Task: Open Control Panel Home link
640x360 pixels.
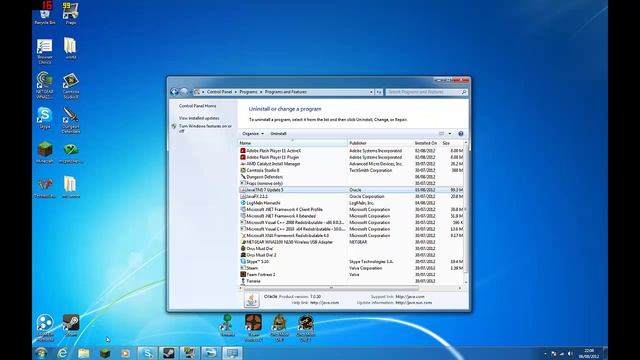Action: [x=198, y=106]
